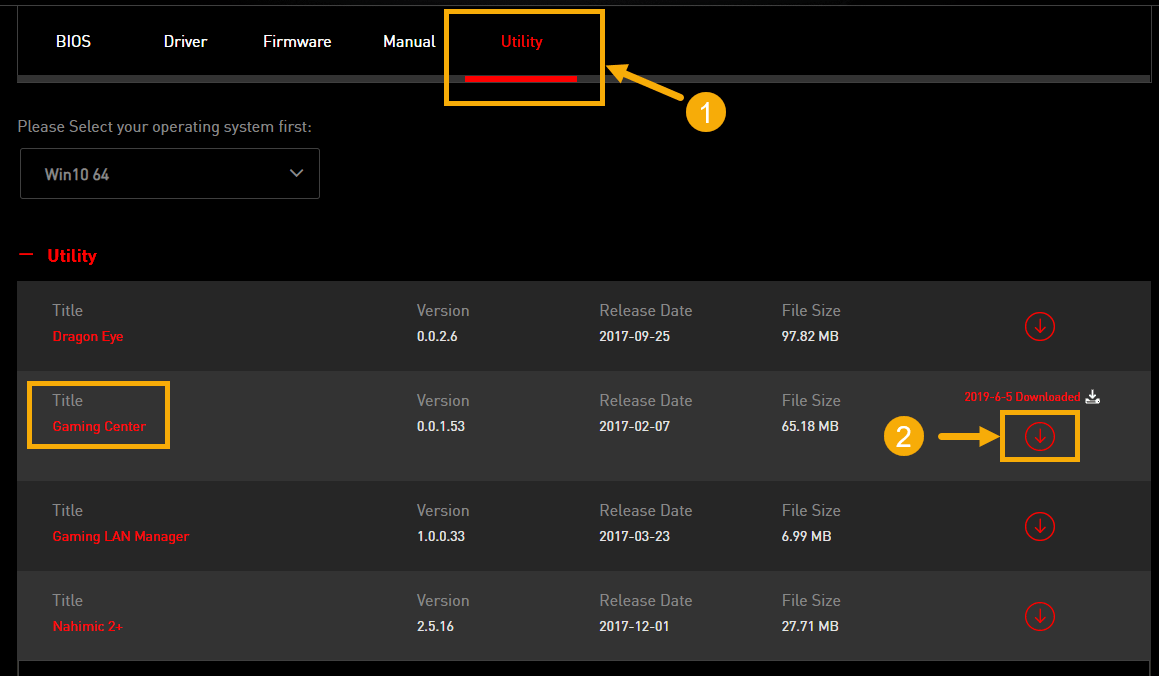Select the Utility tab

coord(522,42)
